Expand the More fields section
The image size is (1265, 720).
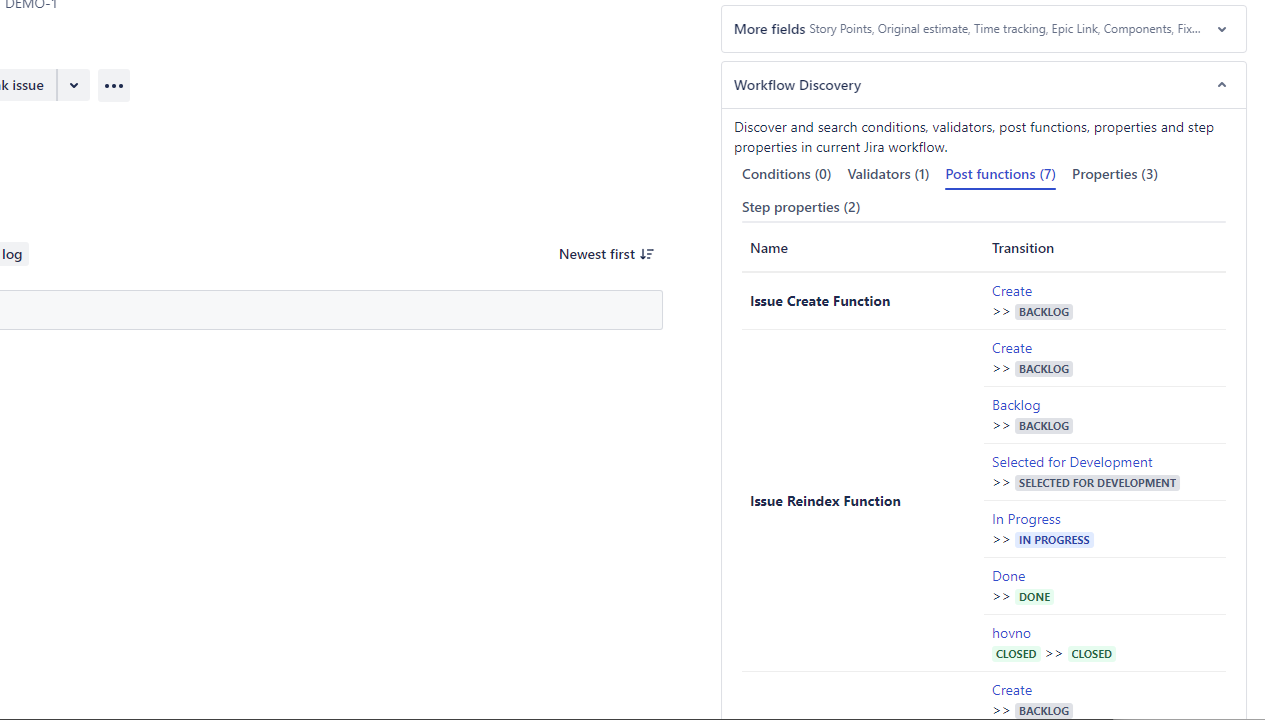(x=1221, y=30)
